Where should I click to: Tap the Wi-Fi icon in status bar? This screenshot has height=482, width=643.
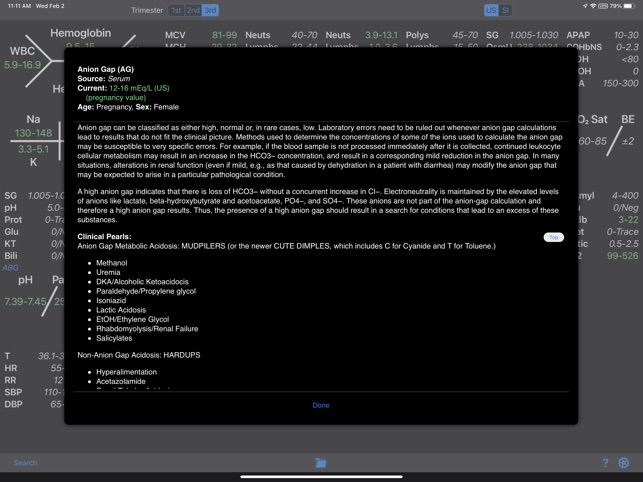[593, 6]
